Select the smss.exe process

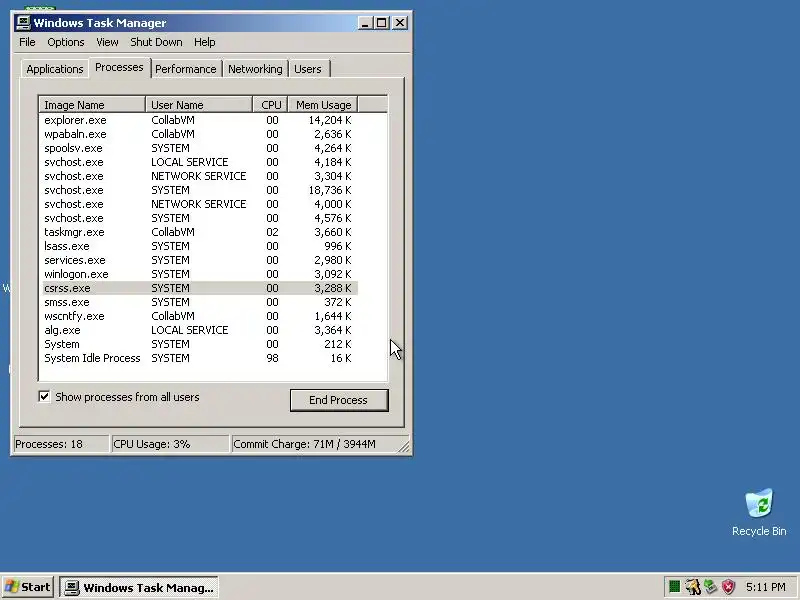(200, 302)
